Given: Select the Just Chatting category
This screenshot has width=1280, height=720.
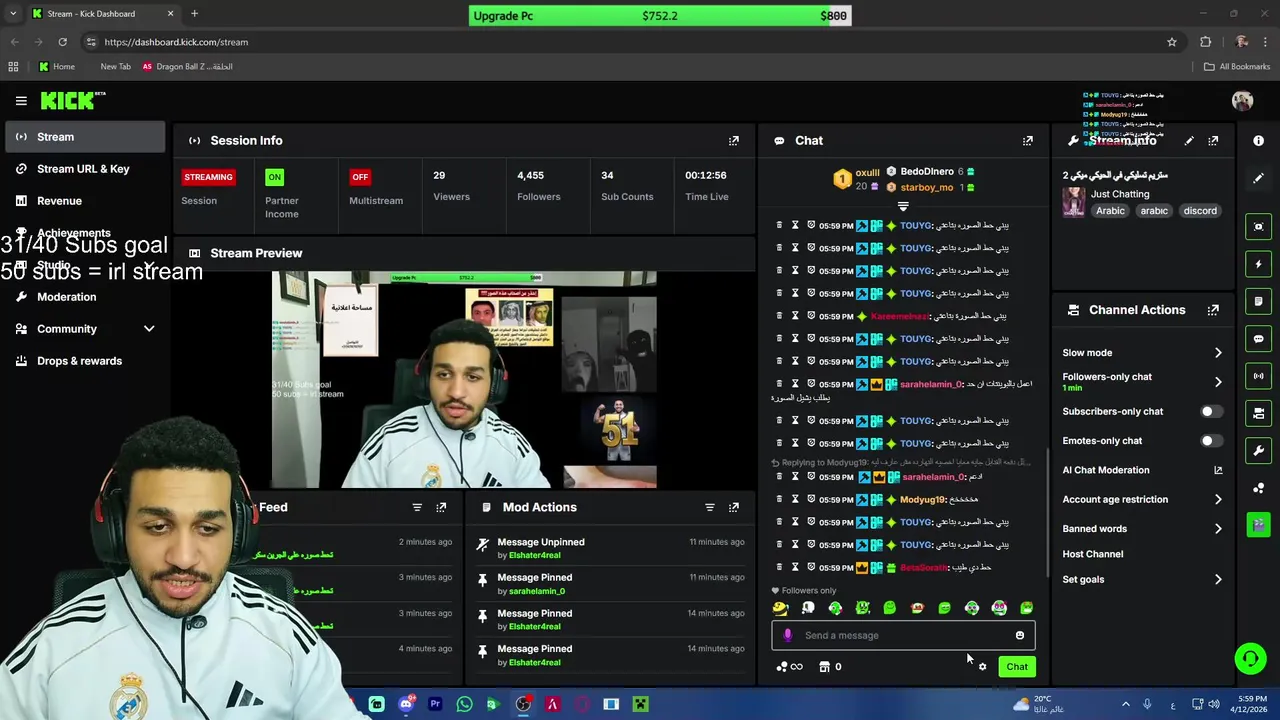Looking at the screenshot, I should (1120, 194).
